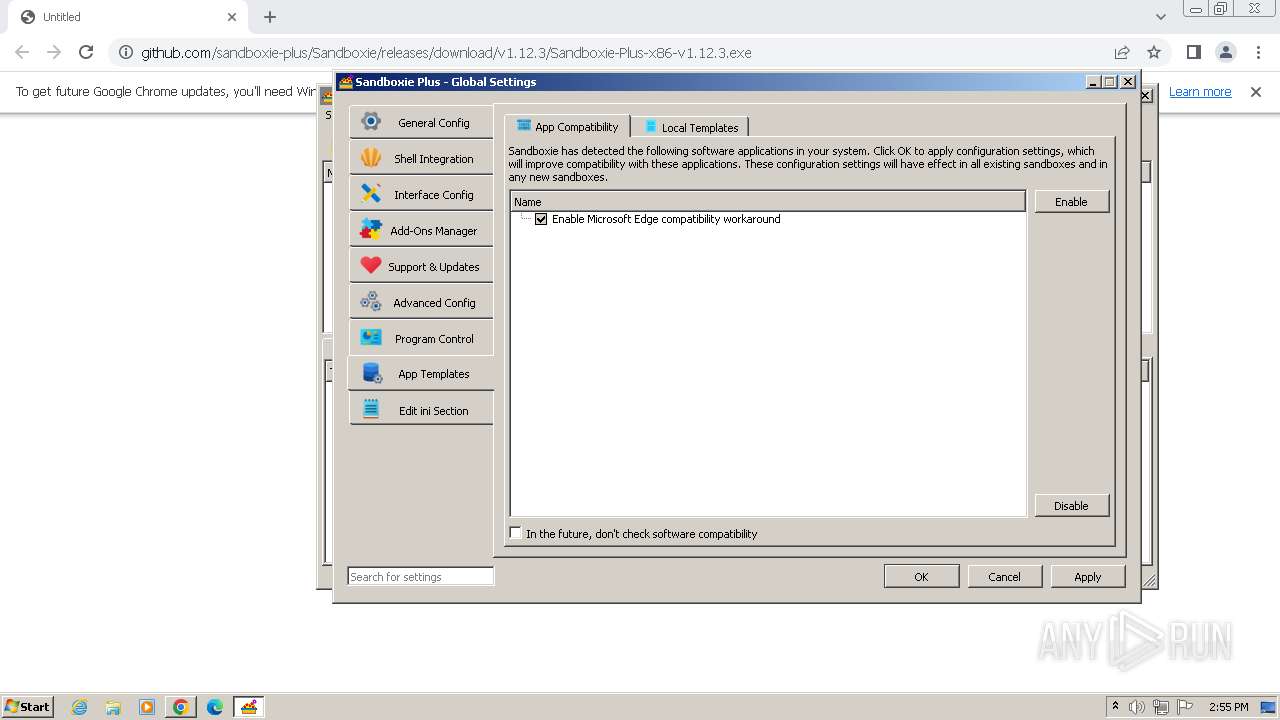Minimize the Global Settings window
1280x720 pixels.
1093,82
